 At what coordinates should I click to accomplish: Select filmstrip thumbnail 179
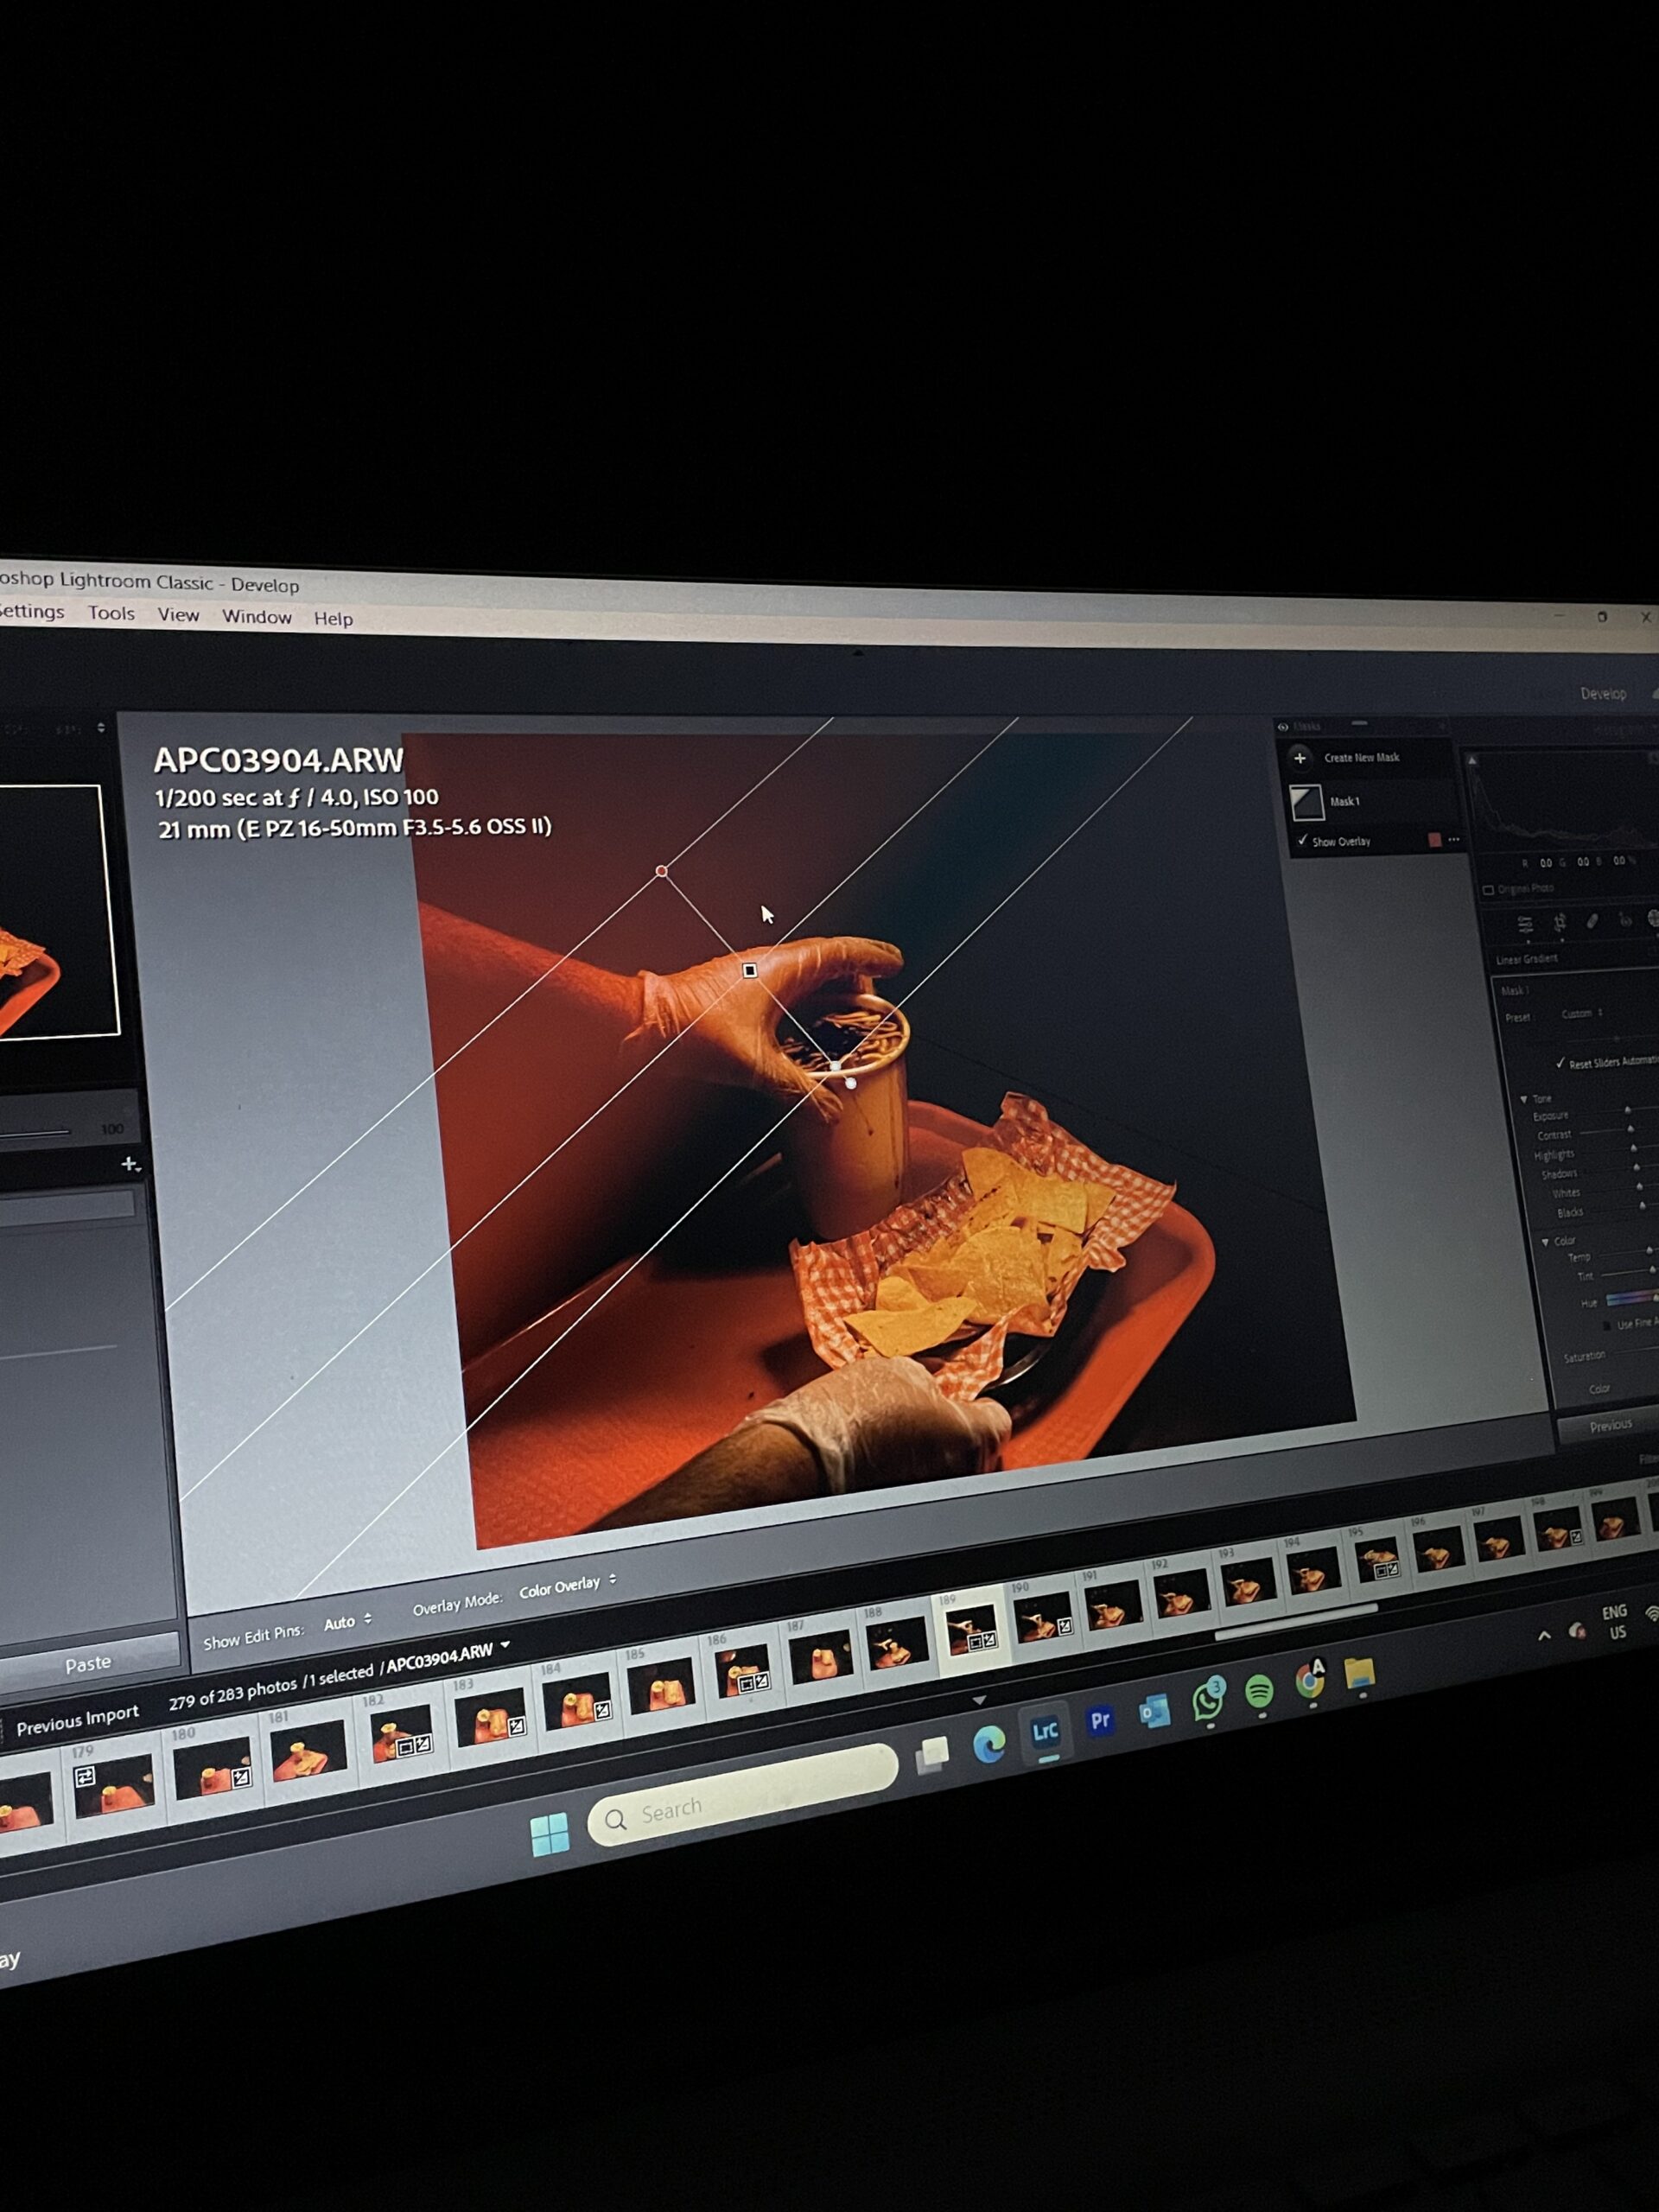(116, 1784)
